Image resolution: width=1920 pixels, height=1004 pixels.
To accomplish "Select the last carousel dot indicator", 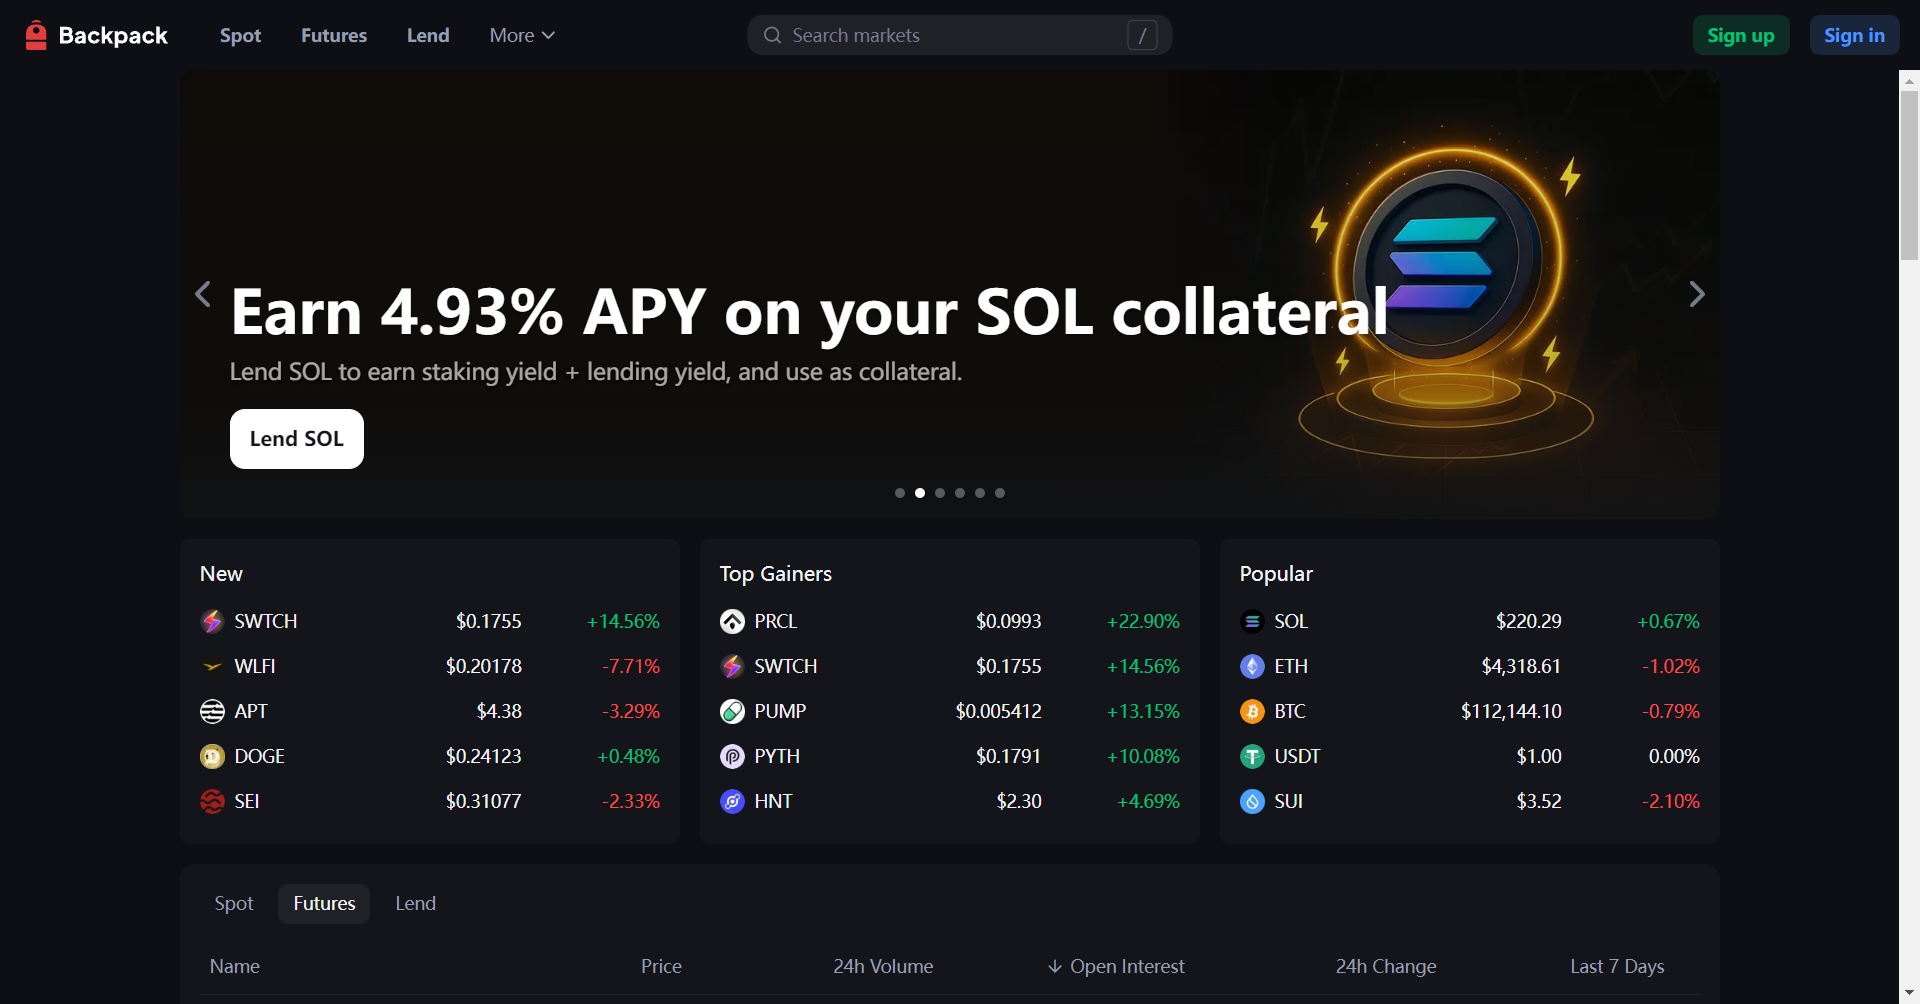I will coord(1000,493).
